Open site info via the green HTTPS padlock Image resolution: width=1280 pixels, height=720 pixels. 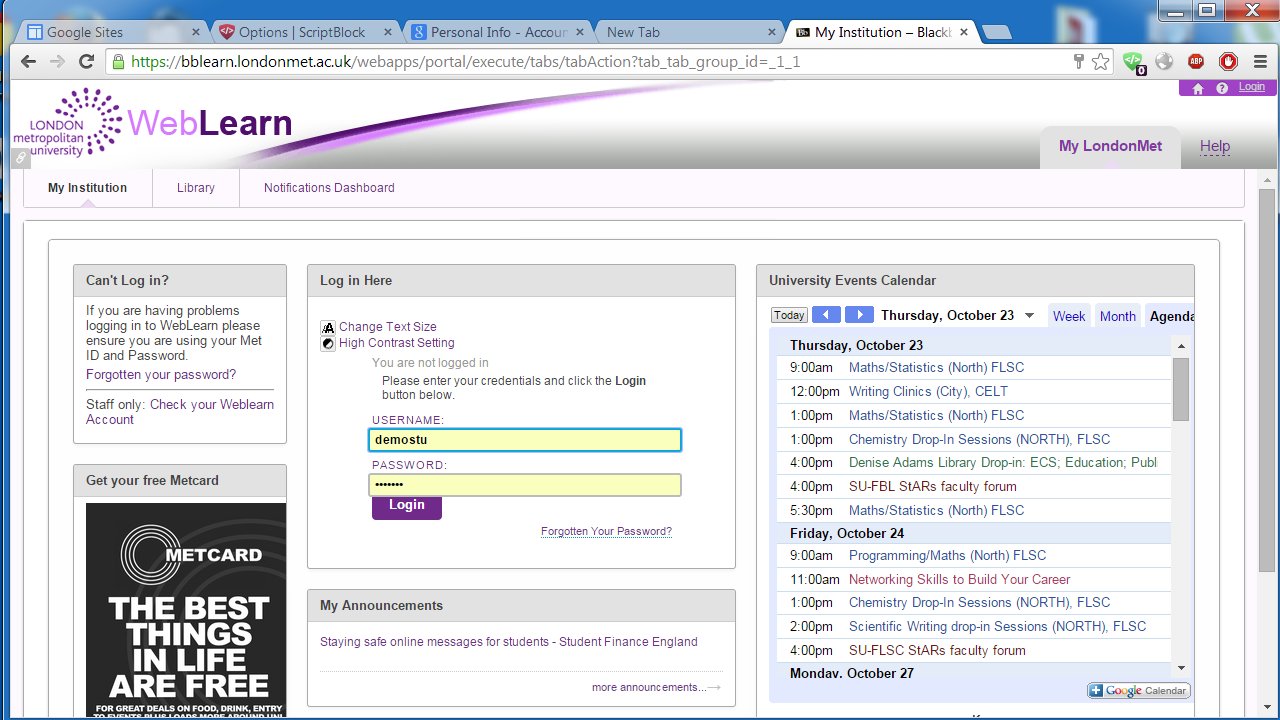(120, 61)
